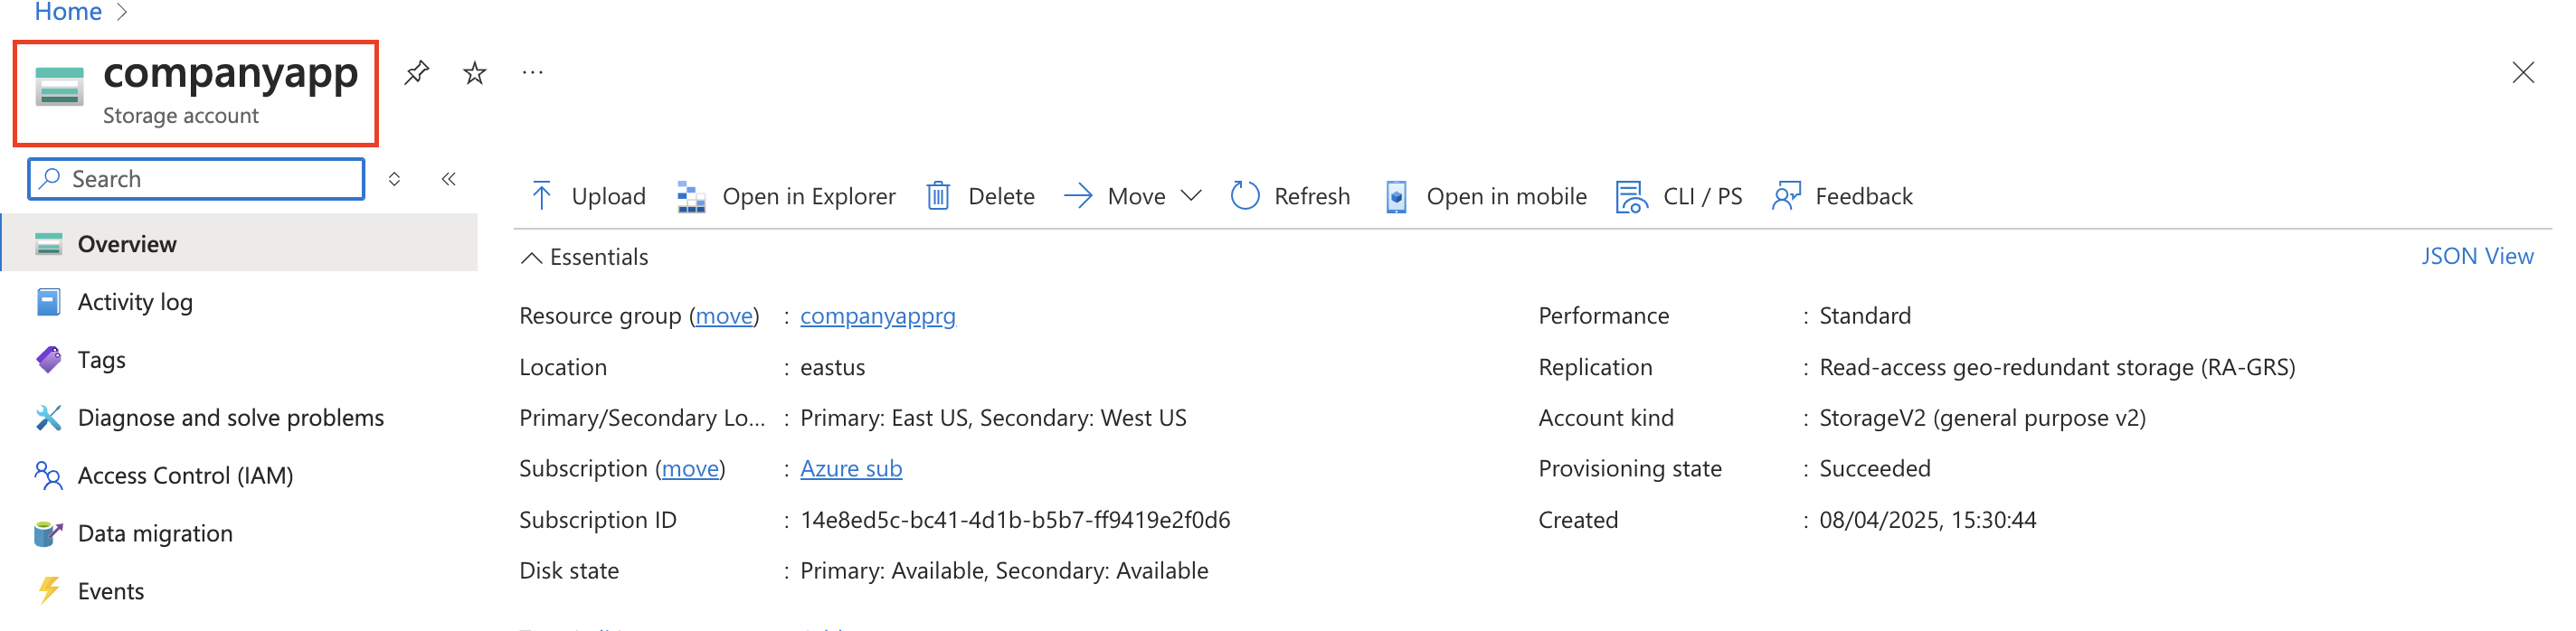Select the Subscription ID value 14e8ed5c-bc41-4d1b-b5b7-ff9419e2f0d6

[1015, 520]
